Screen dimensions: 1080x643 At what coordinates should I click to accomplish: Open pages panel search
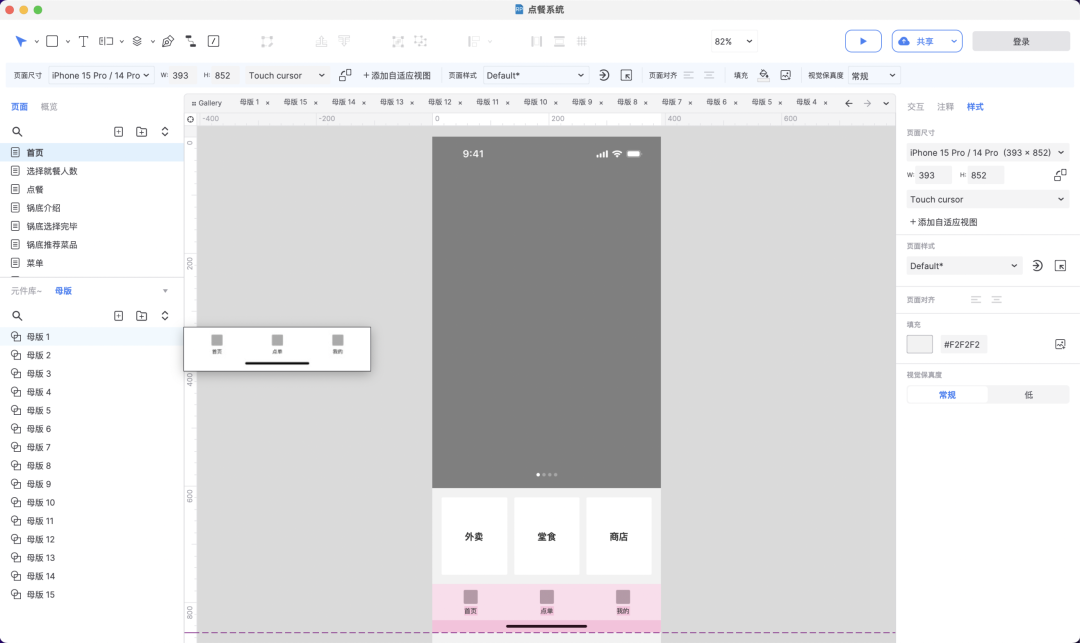coord(17,132)
